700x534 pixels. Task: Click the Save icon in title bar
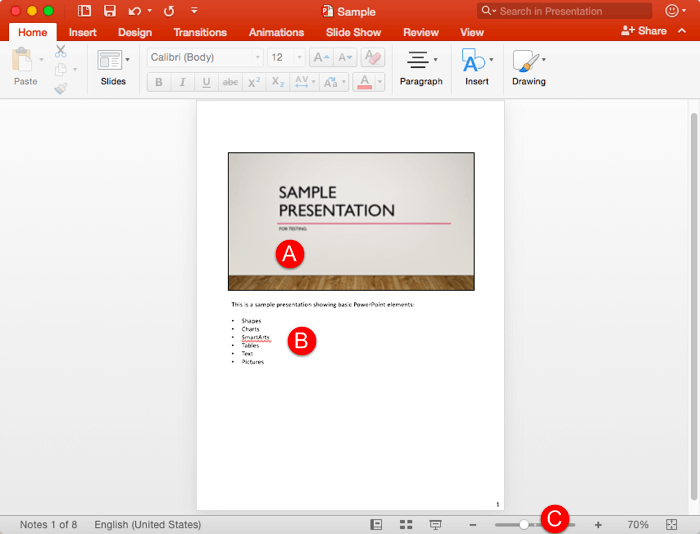[110, 11]
